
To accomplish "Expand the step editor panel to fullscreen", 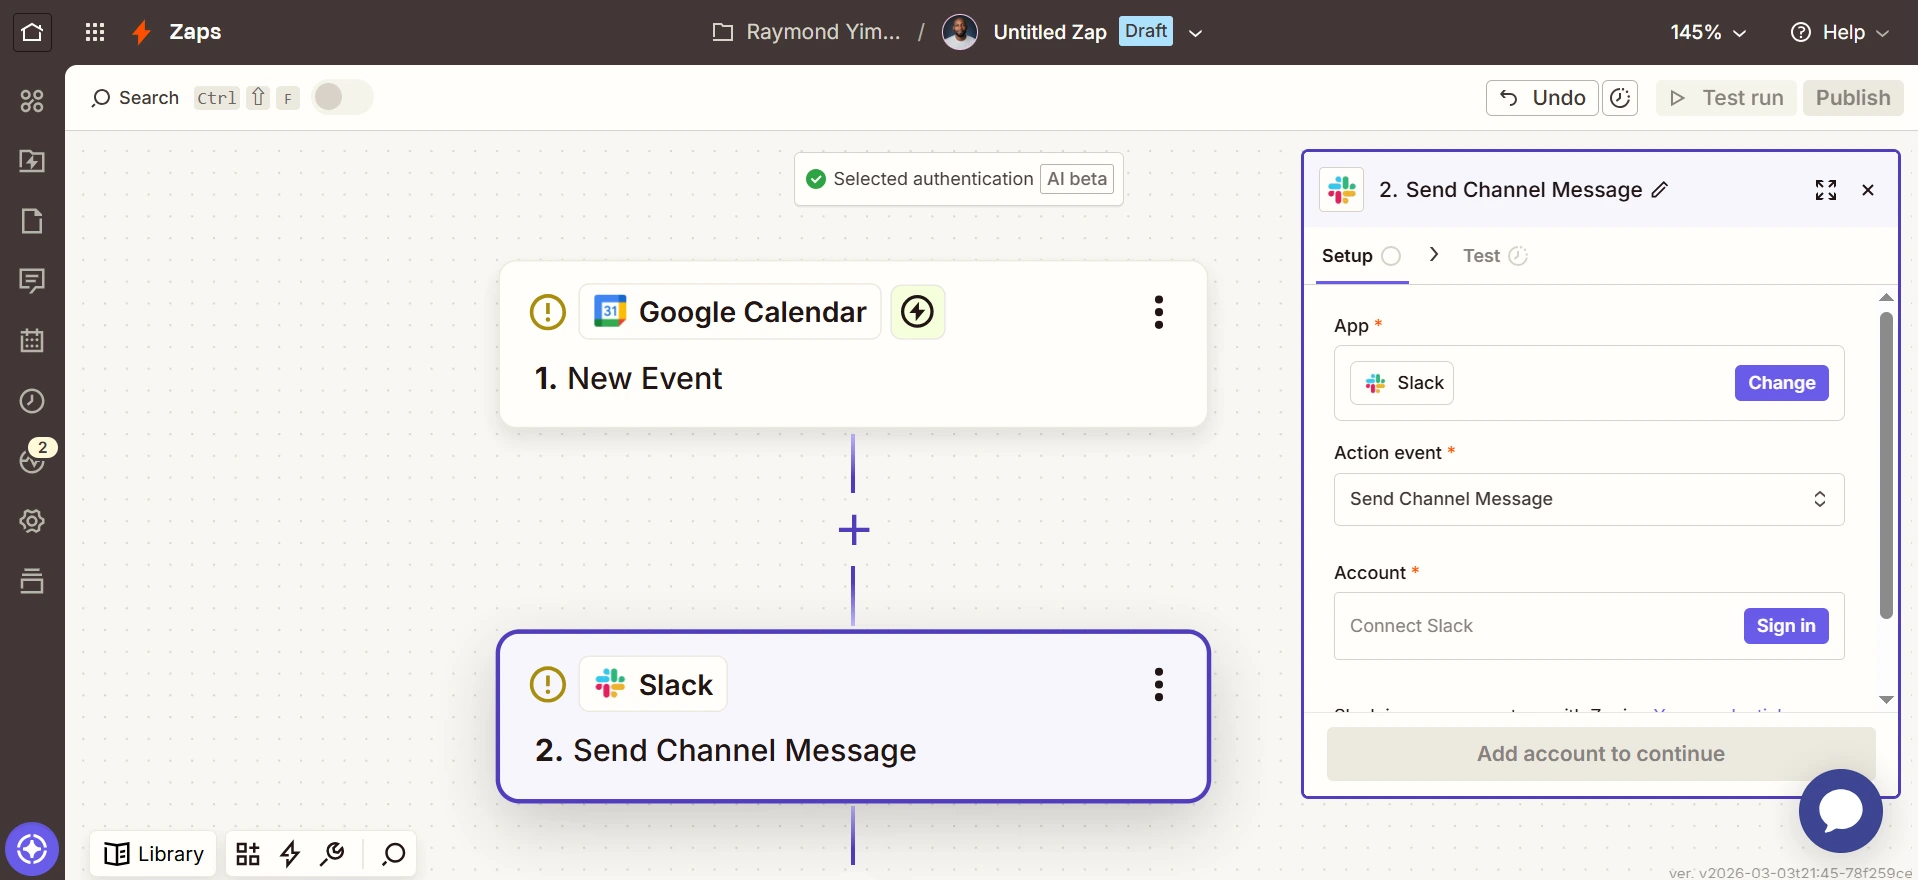I will click(x=1825, y=190).
